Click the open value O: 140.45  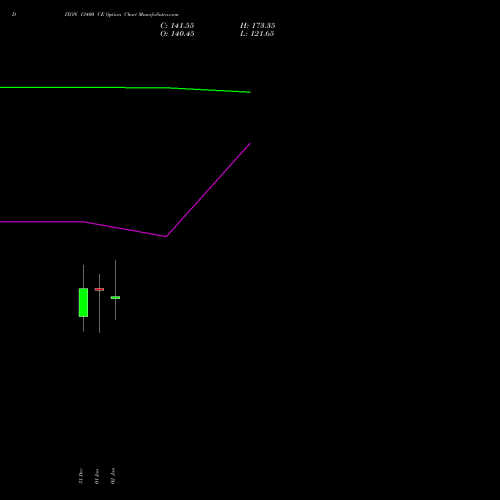click(x=177, y=34)
